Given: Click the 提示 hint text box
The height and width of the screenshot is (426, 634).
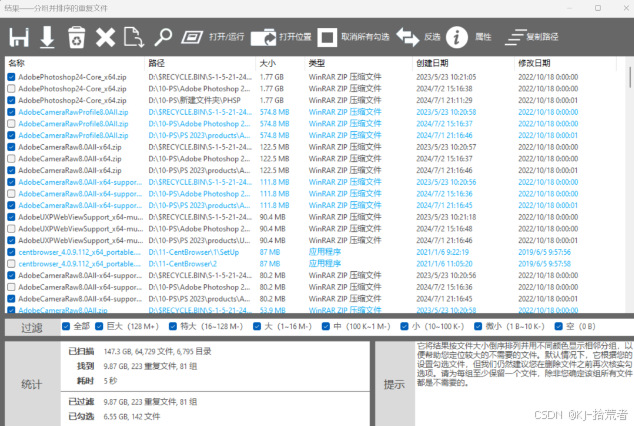Looking at the screenshot, I should tap(524, 383).
